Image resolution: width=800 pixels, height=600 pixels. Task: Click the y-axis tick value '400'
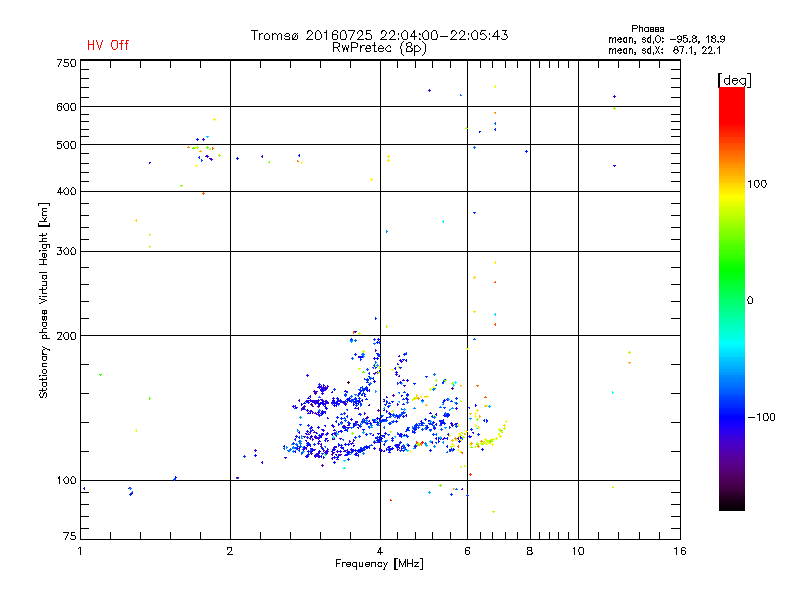pos(66,192)
